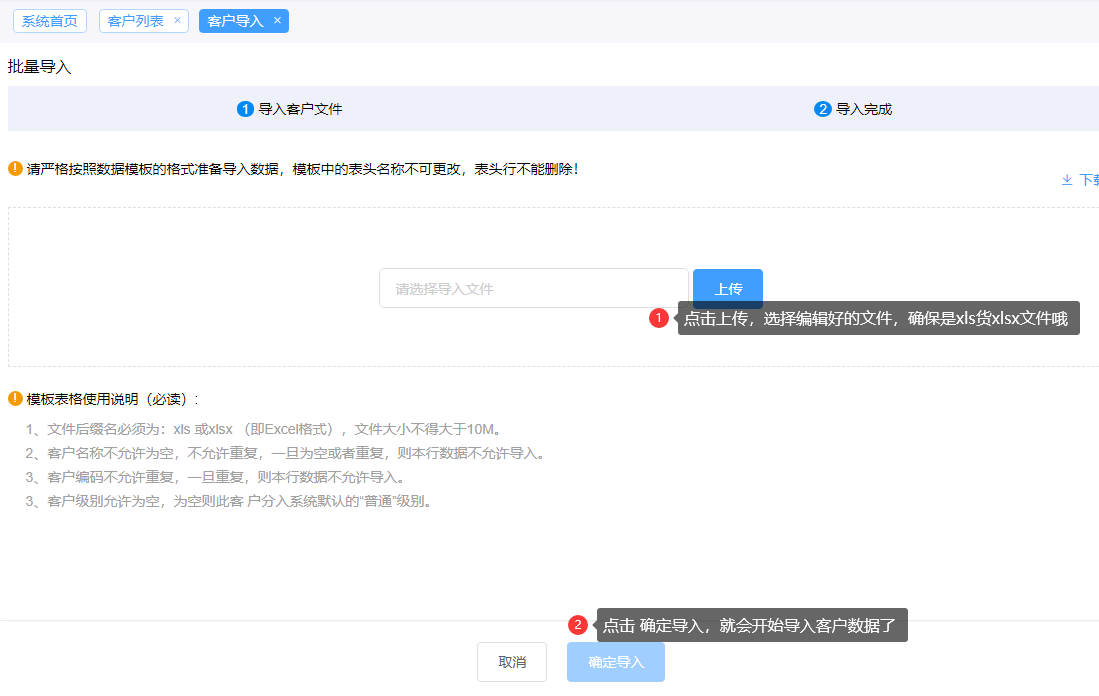Switch to the 系统首页 tab
1099x696 pixels.
pyautogui.click(x=48, y=20)
